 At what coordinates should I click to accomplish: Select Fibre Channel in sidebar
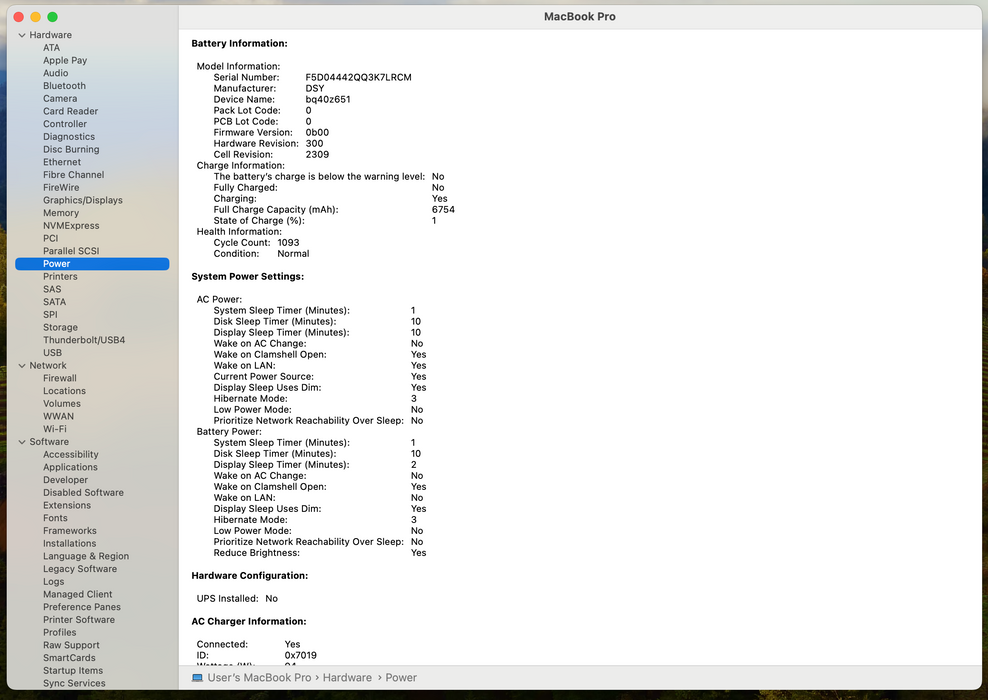tap(74, 175)
